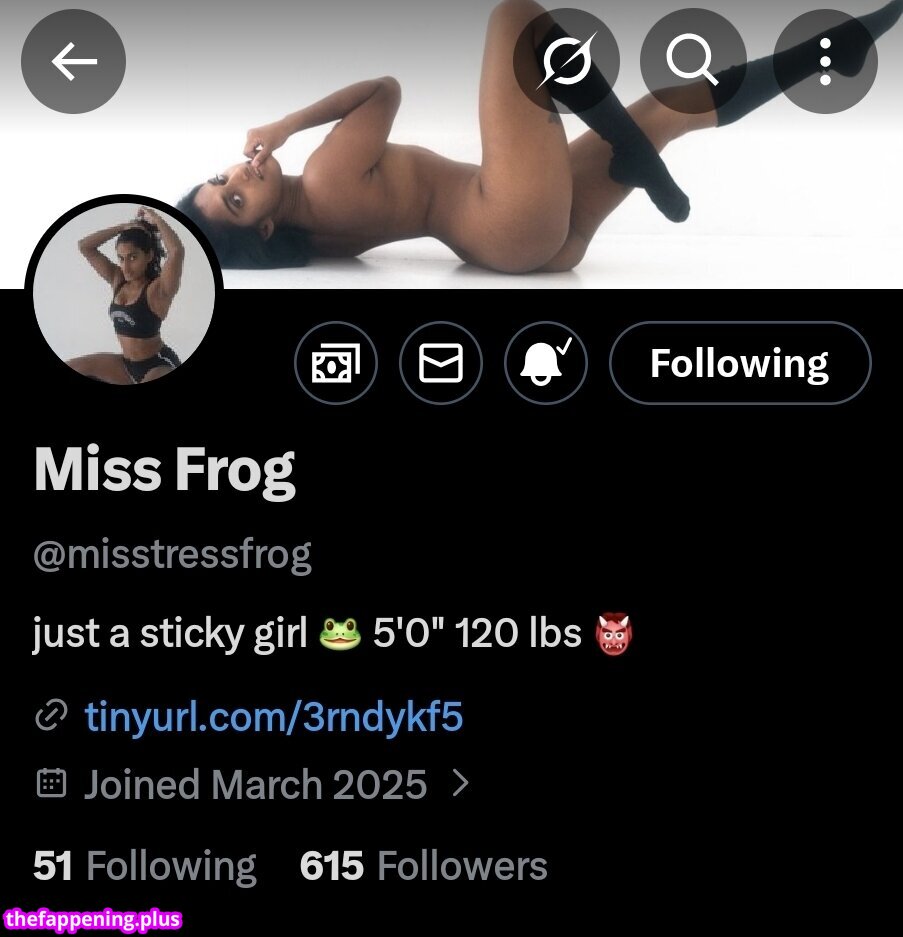View the circular profile picture
Screen dimensions: 903x937
coord(124,293)
